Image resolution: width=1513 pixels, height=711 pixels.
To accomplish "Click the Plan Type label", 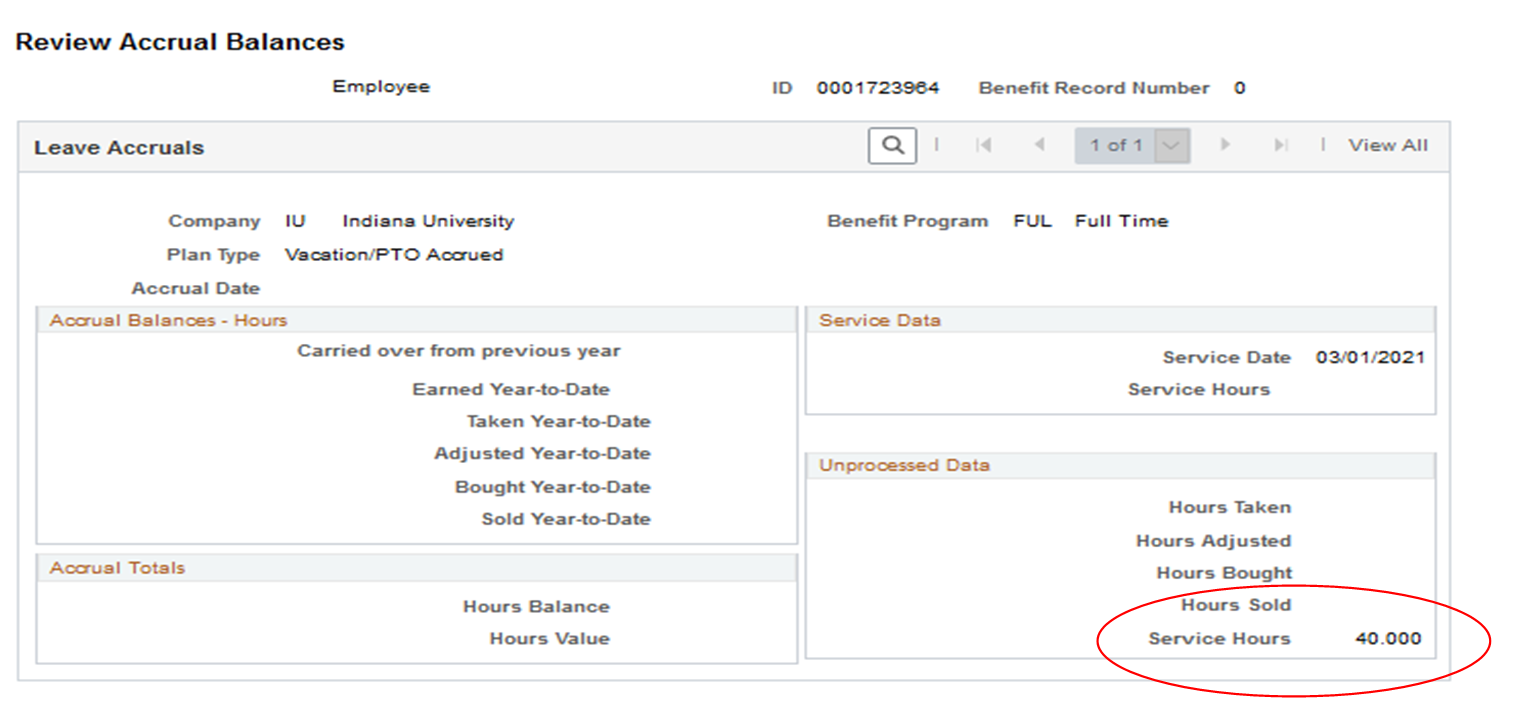I will [213, 255].
